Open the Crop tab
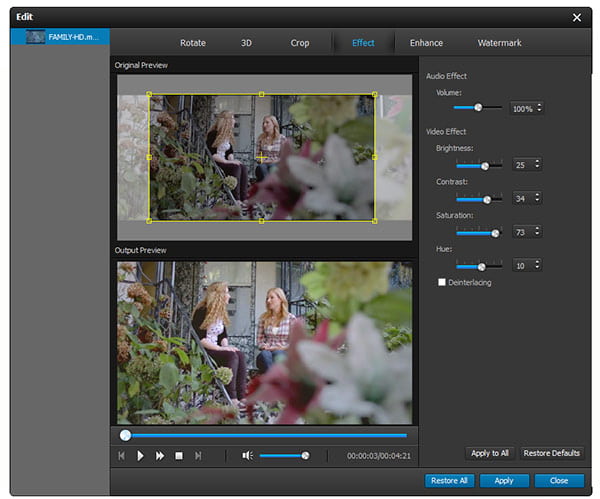This screenshot has width=600, height=499. (x=300, y=43)
